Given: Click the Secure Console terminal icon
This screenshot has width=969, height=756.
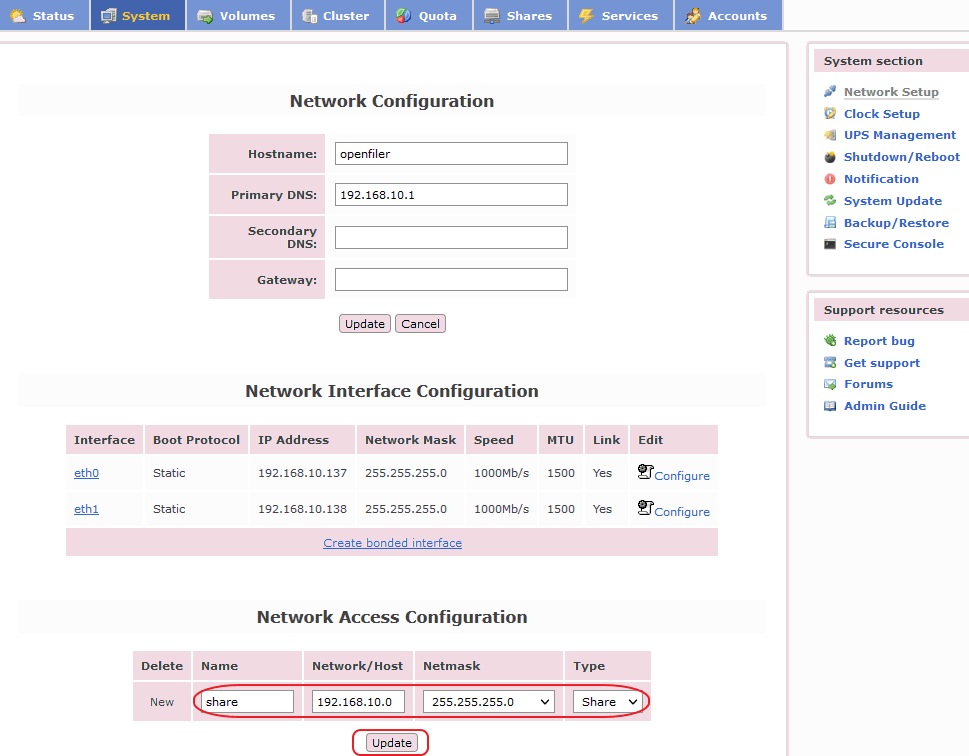Looking at the screenshot, I should pyautogui.click(x=830, y=244).
